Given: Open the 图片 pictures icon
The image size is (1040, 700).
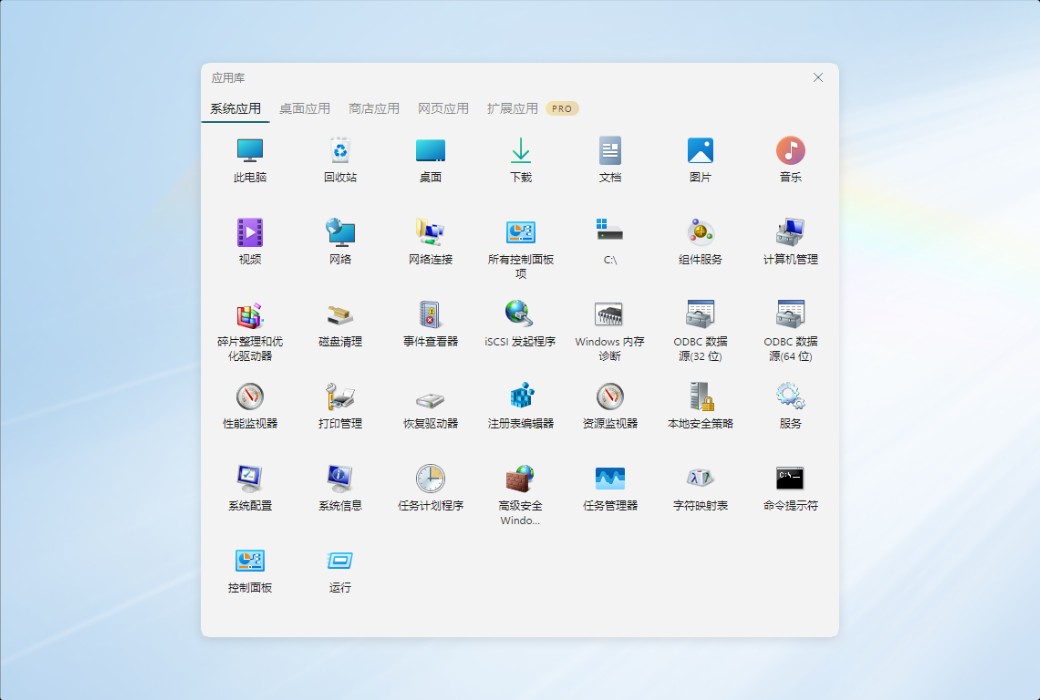Looking at the screenshot, I should [700, 151].
